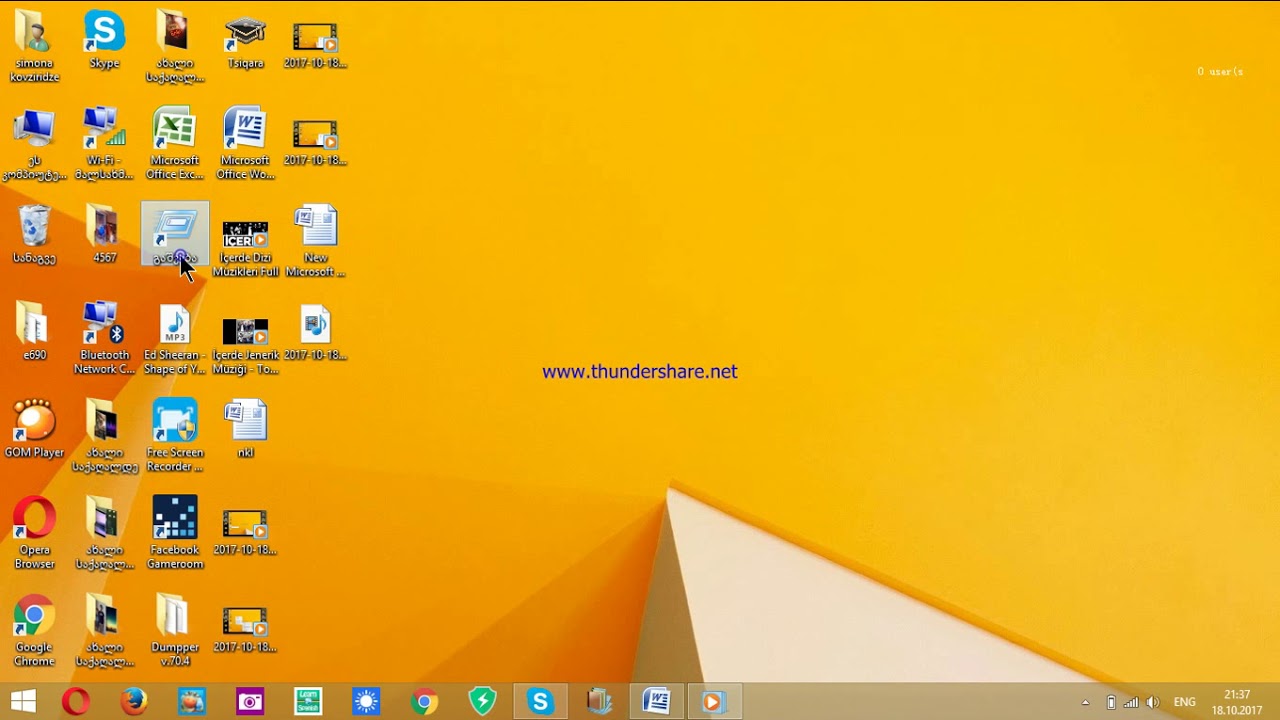Click the "0 user(s" text widget
The height and width of the screenshot is (720, 1280).
(1220, 72)
